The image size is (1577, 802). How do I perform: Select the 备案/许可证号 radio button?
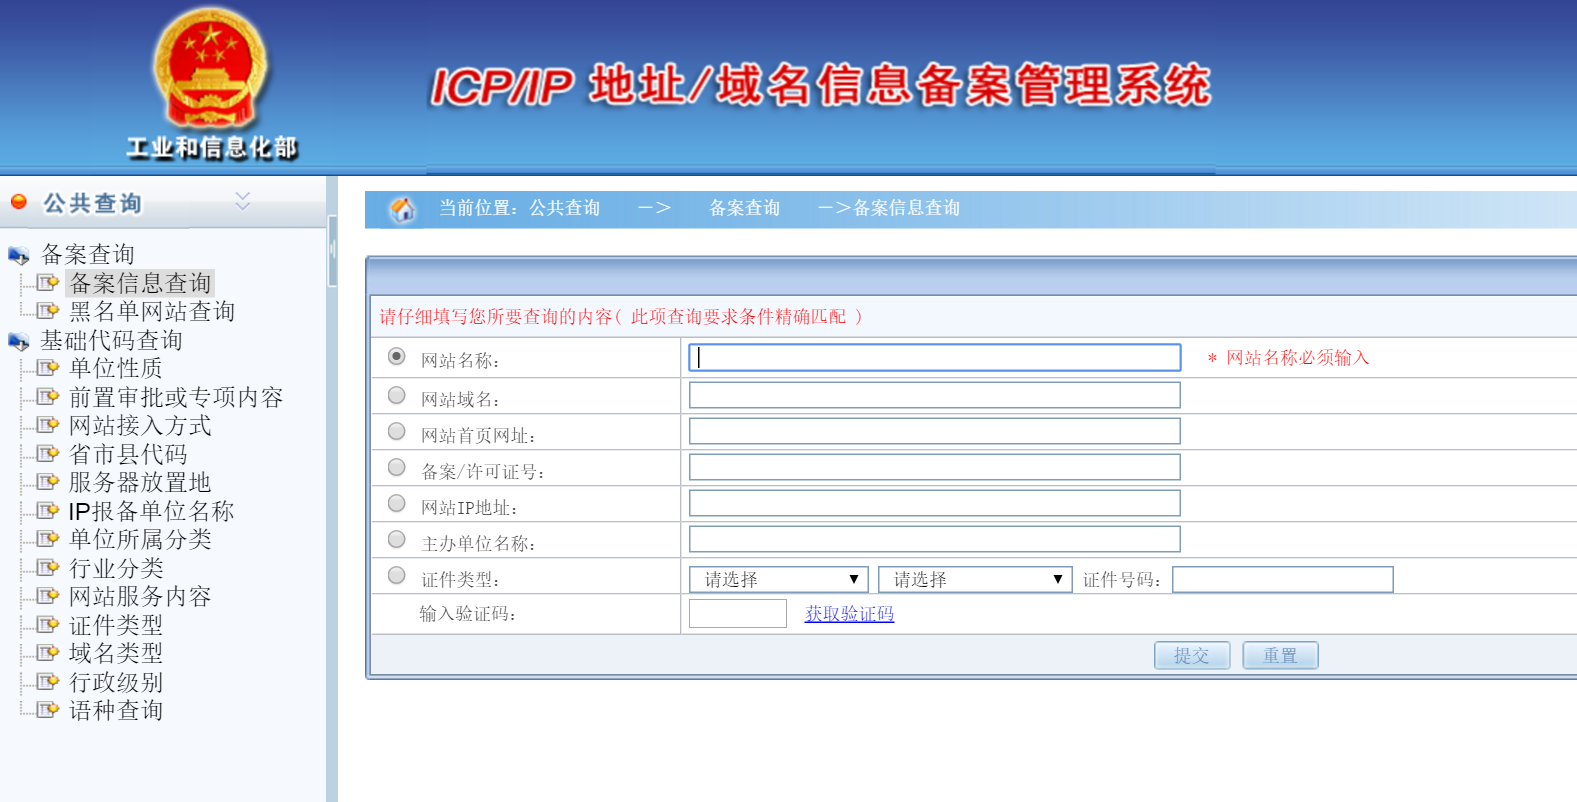click(x=397, y=467)
